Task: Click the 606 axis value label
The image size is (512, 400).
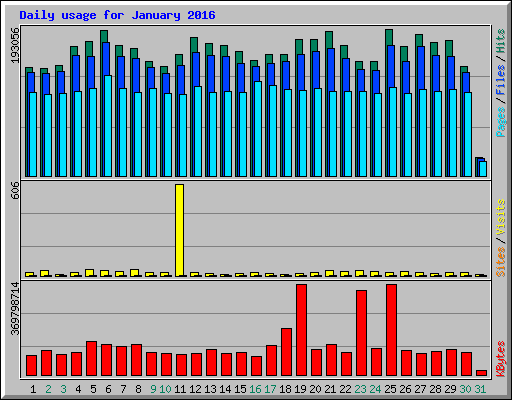Action: [15, 190]
